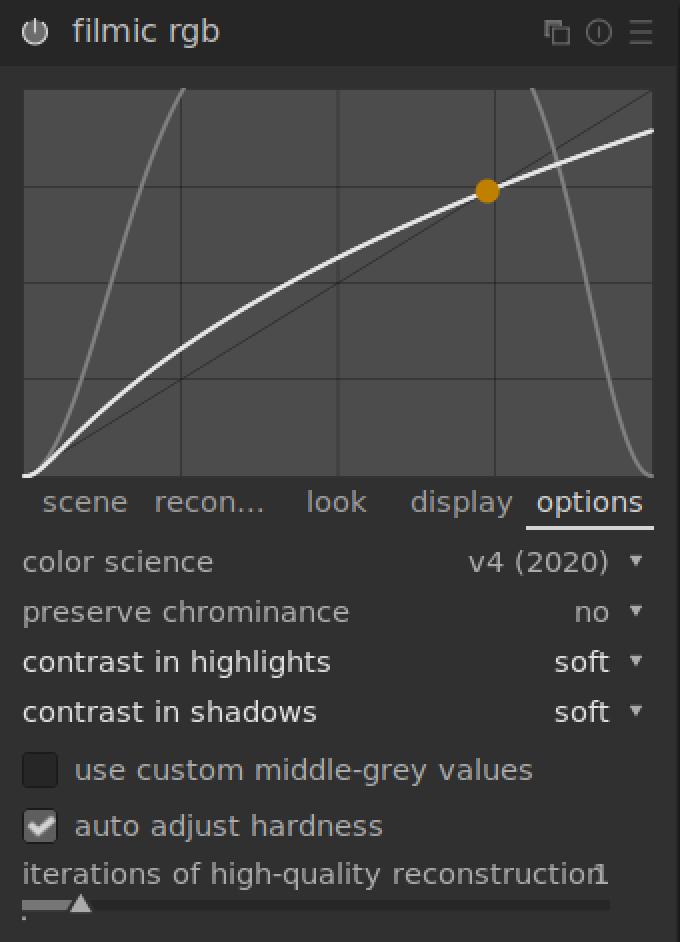Open the presets hamburger menu icon
This screenshot has width=680, height=942.
pos(641,32)
